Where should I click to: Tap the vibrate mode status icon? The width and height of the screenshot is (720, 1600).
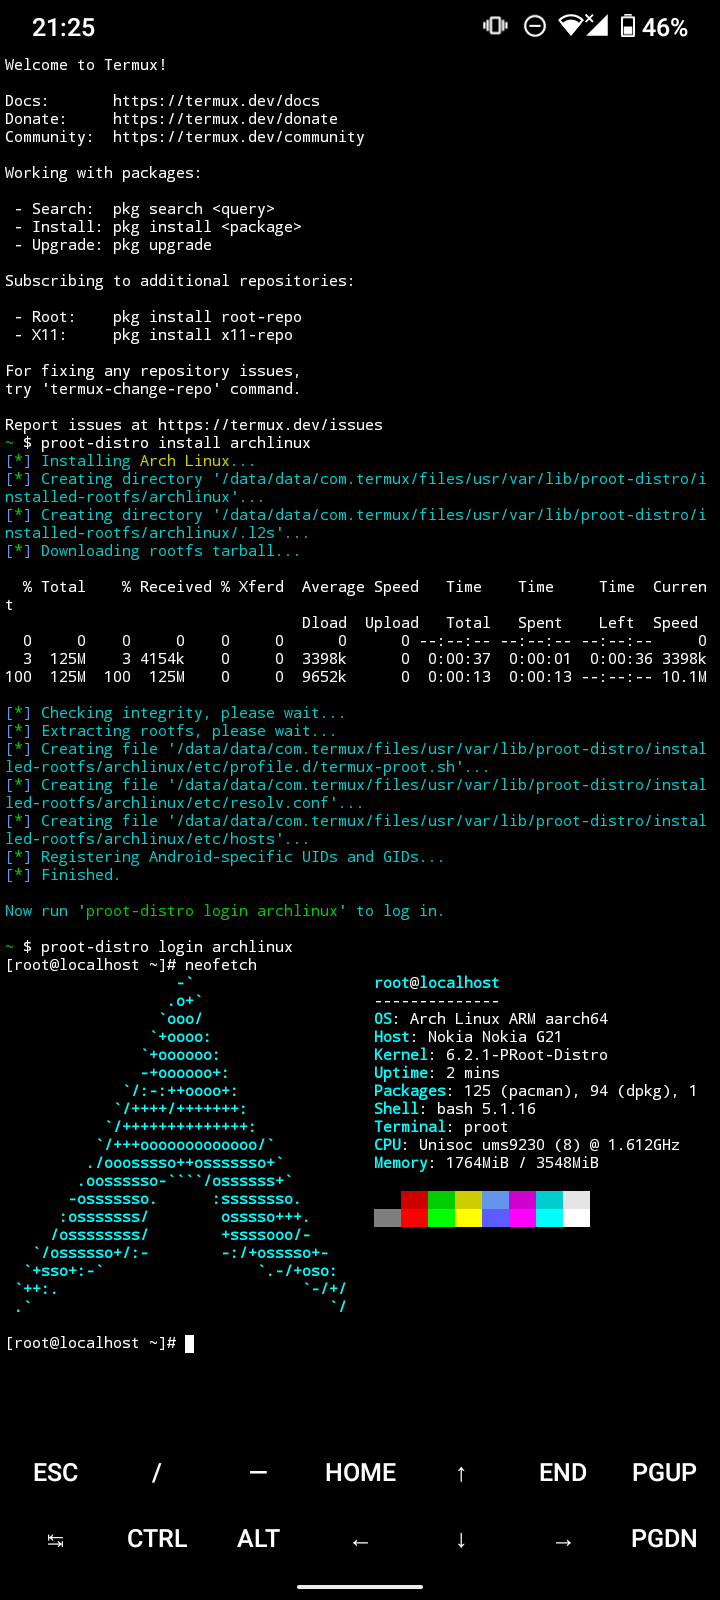[495, 26]
